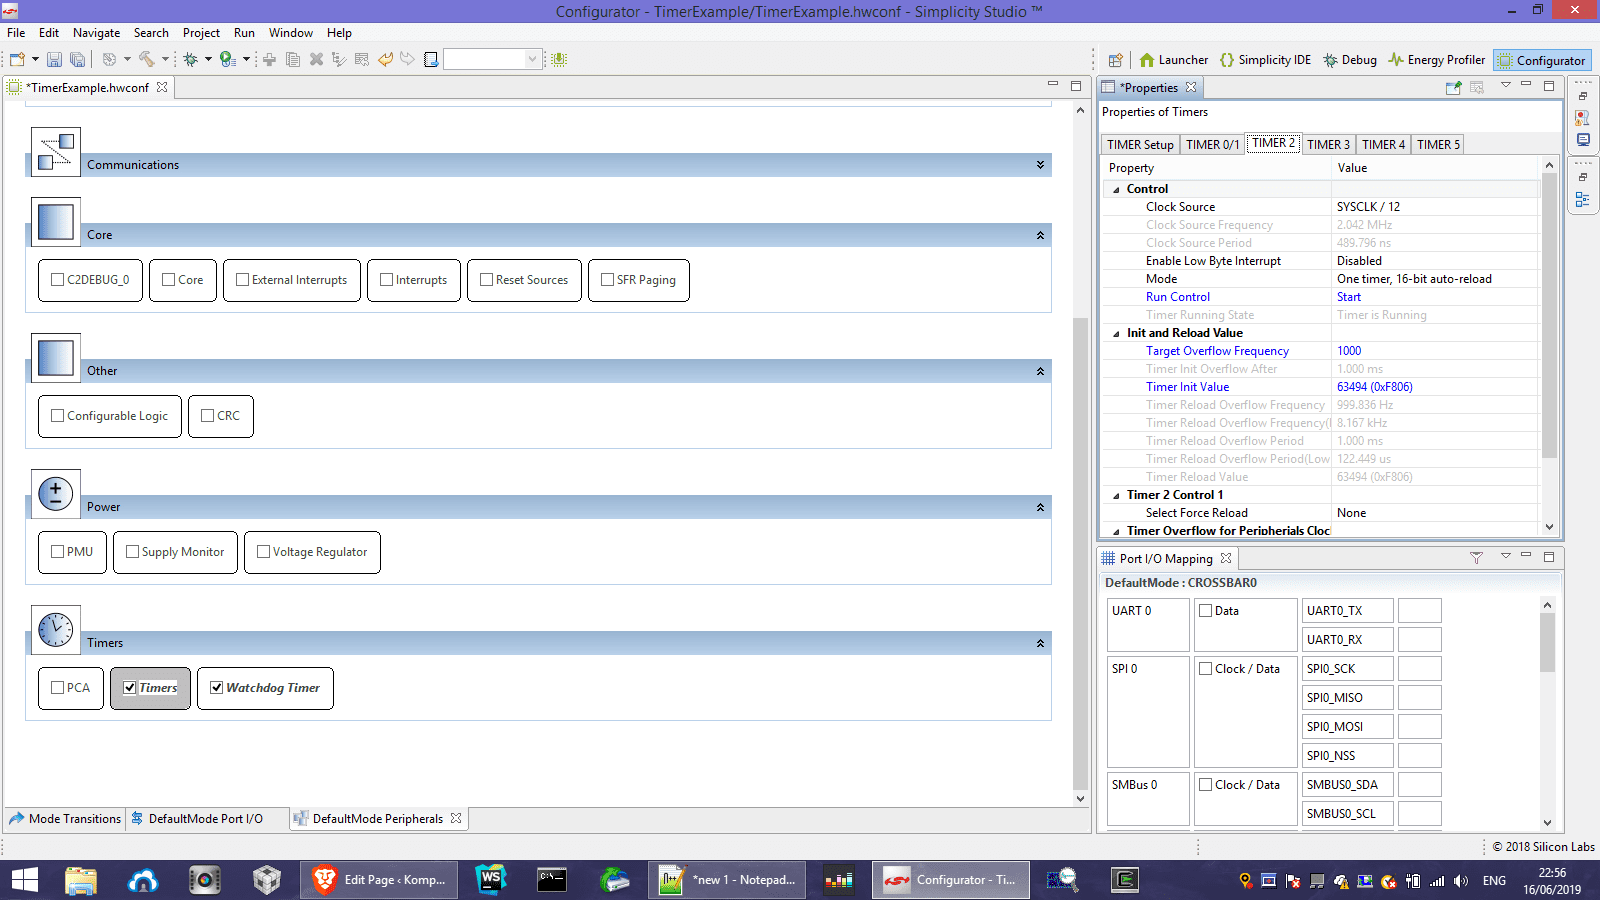
Task: Click the undo arrow icon in toolbar
Action: coord(385,60)
